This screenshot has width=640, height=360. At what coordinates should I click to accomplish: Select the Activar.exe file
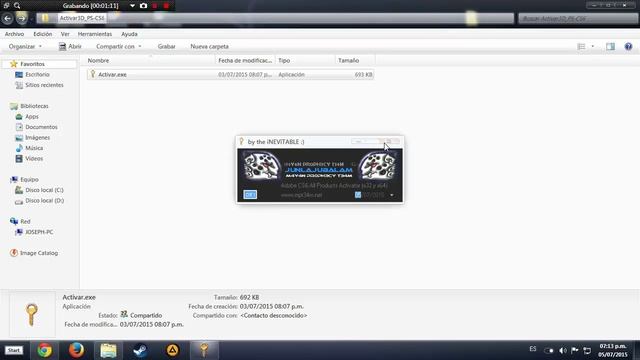point(230,75)
